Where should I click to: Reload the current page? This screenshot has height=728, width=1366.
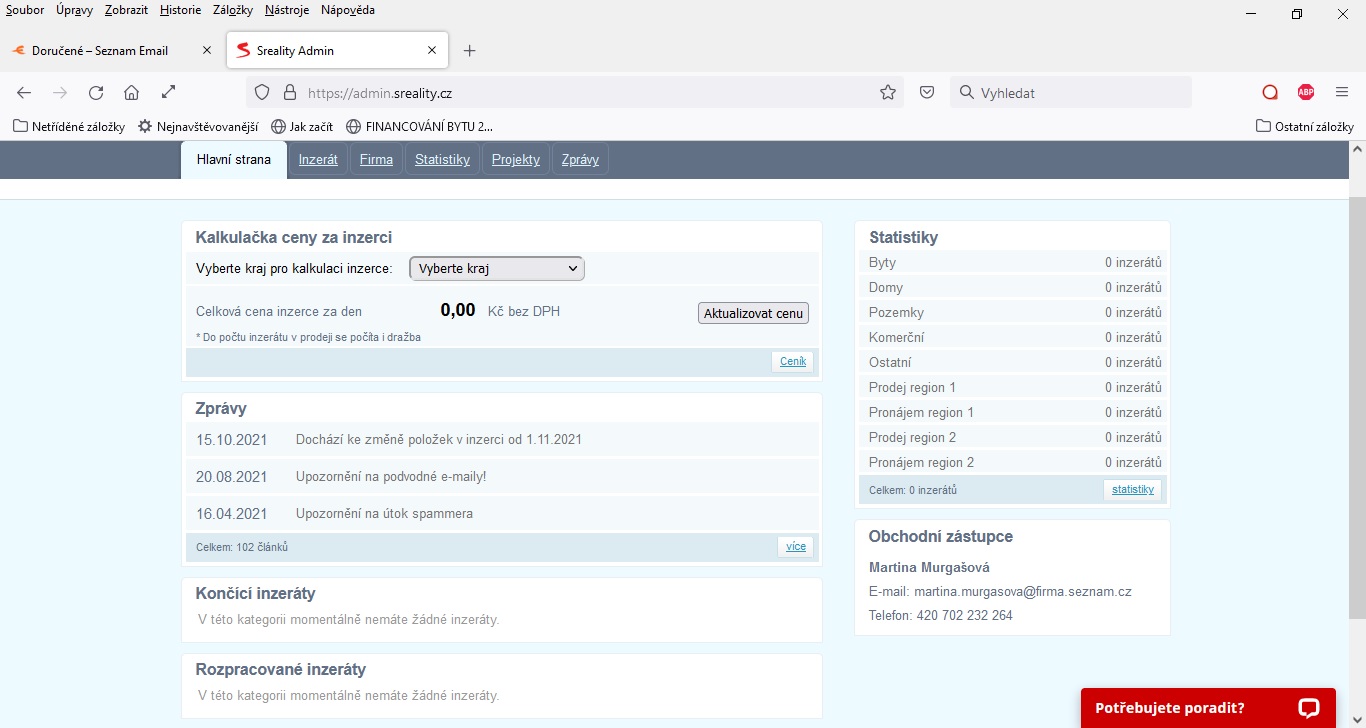click(96, 93)
